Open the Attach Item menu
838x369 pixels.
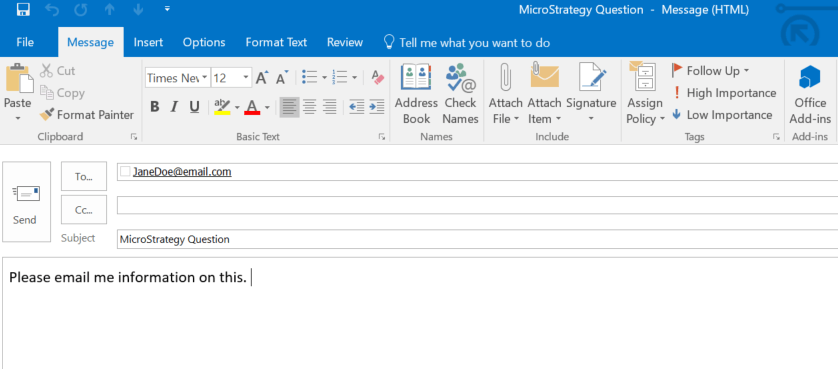coord(545,94)
